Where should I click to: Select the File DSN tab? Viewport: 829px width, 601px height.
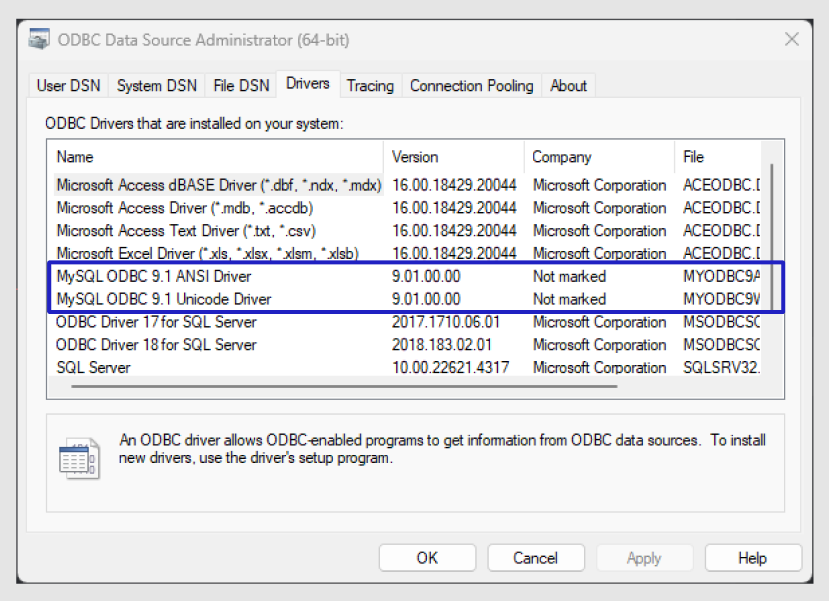coord(241,86)
